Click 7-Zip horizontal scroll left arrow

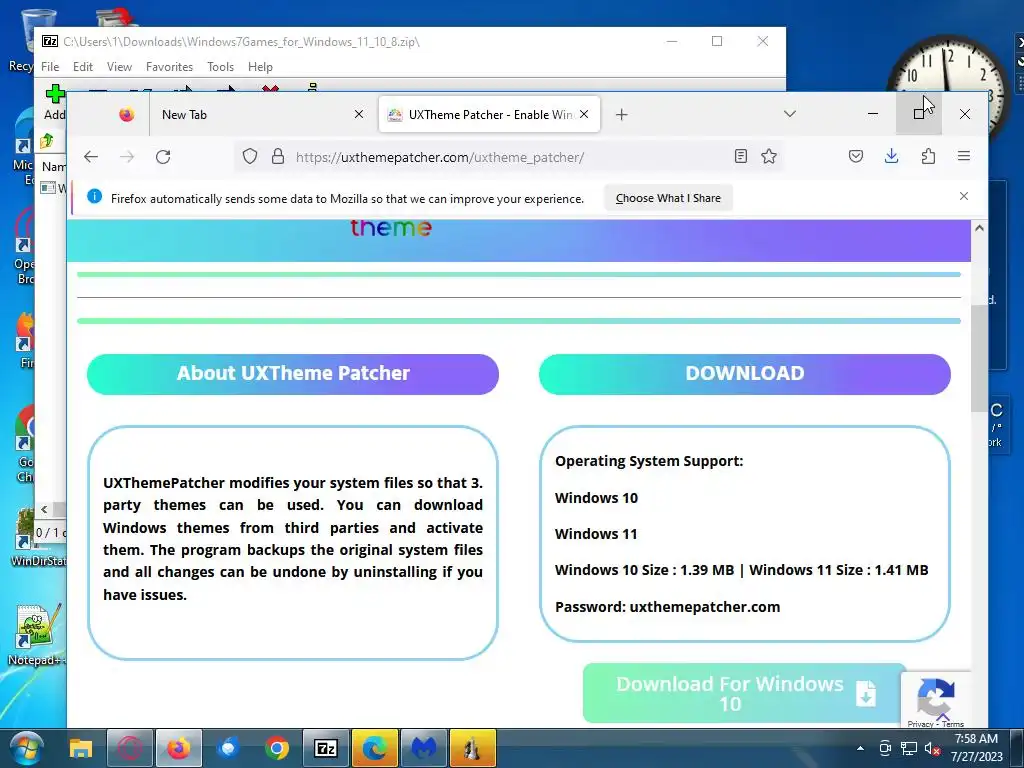[44, 509]
